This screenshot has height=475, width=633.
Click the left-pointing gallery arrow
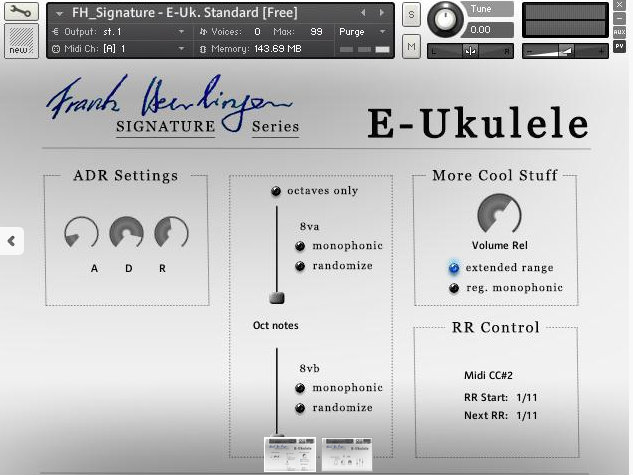click(x=11, y=241)
